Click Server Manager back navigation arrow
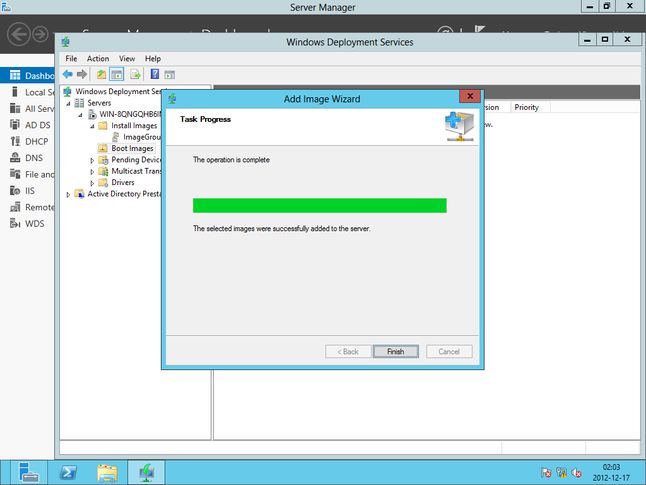Viewport: 646px width, 485px height. coord(19,34)
